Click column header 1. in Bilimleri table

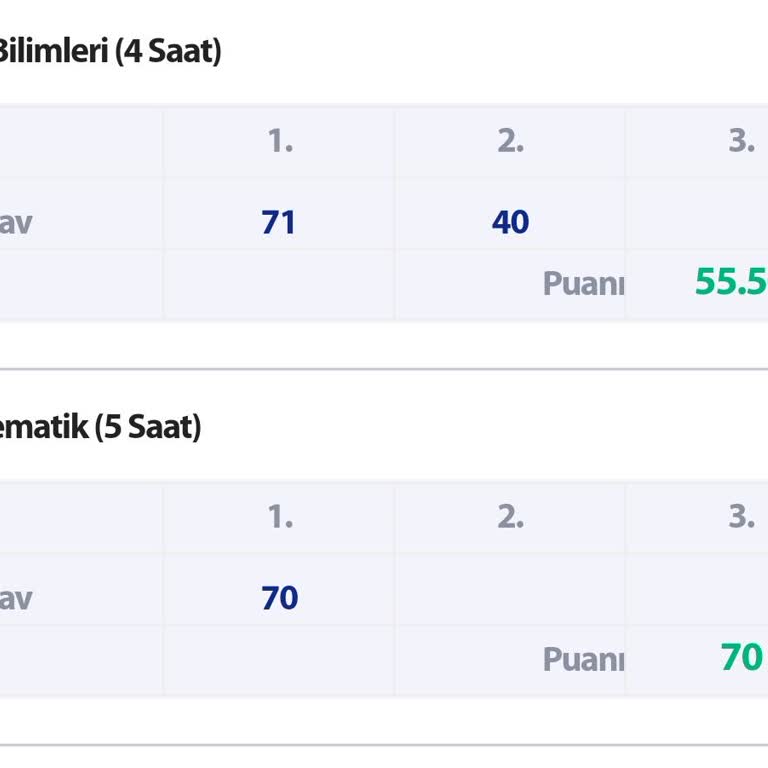[280, 141]
